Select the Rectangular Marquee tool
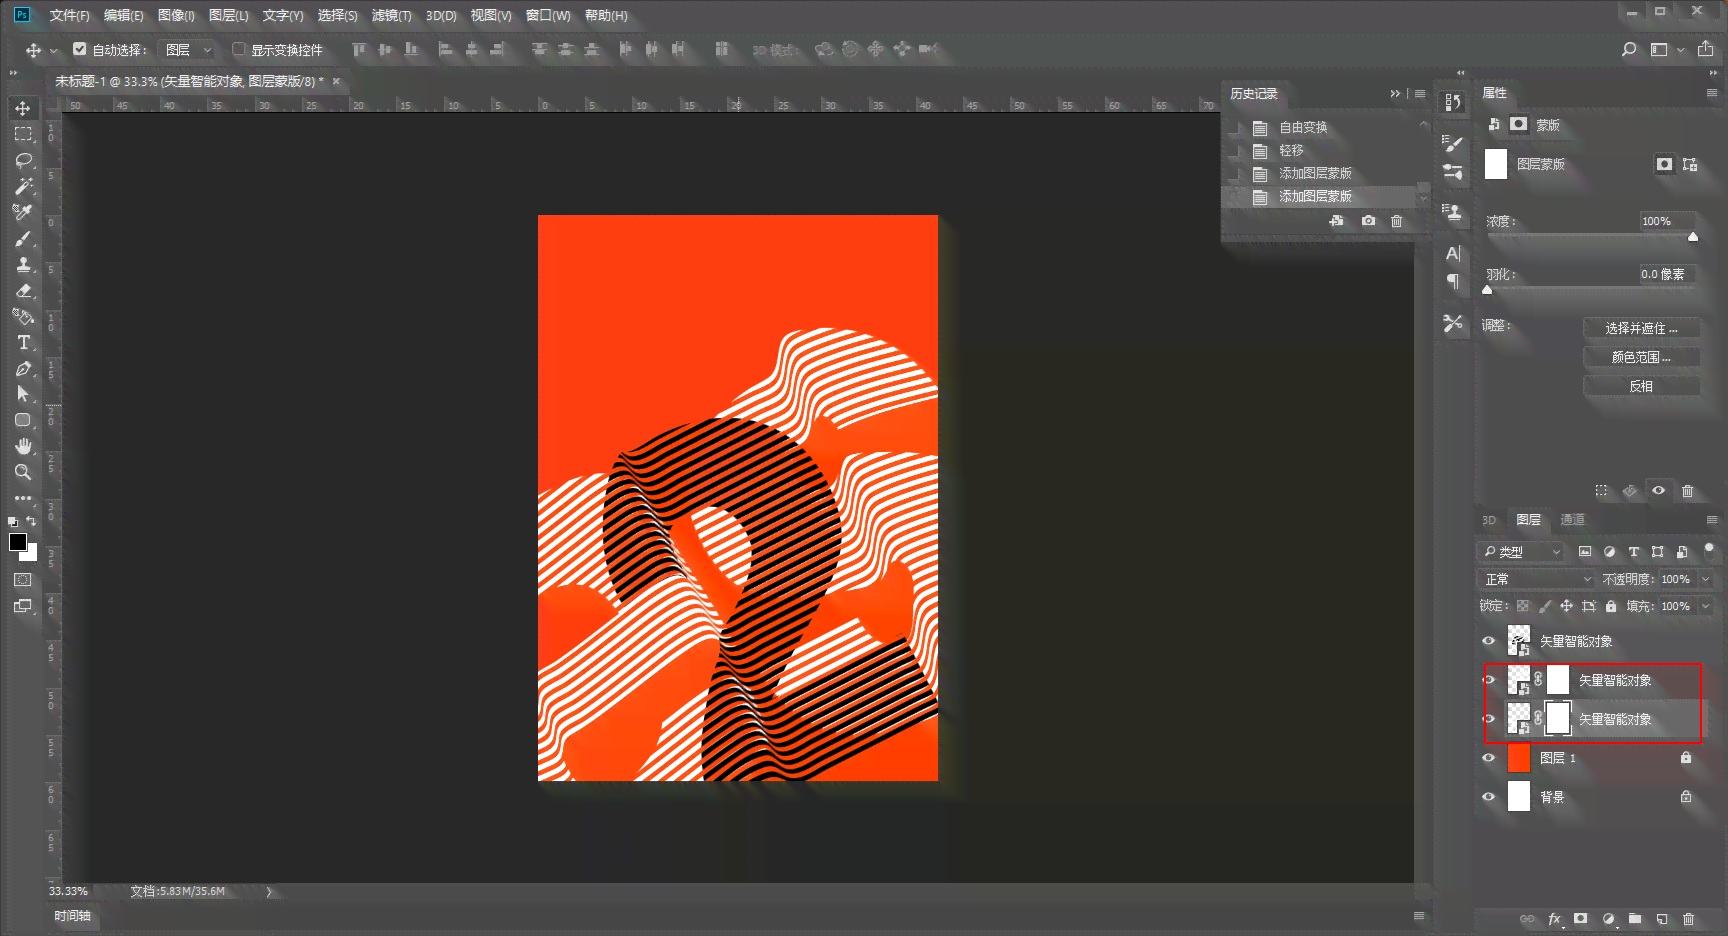1728x936 pixels. coord(23,134)
